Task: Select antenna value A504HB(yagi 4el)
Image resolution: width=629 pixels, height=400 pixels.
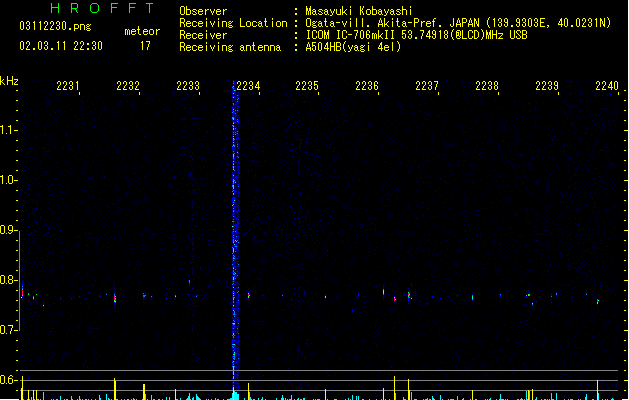Action: (353, 47)
